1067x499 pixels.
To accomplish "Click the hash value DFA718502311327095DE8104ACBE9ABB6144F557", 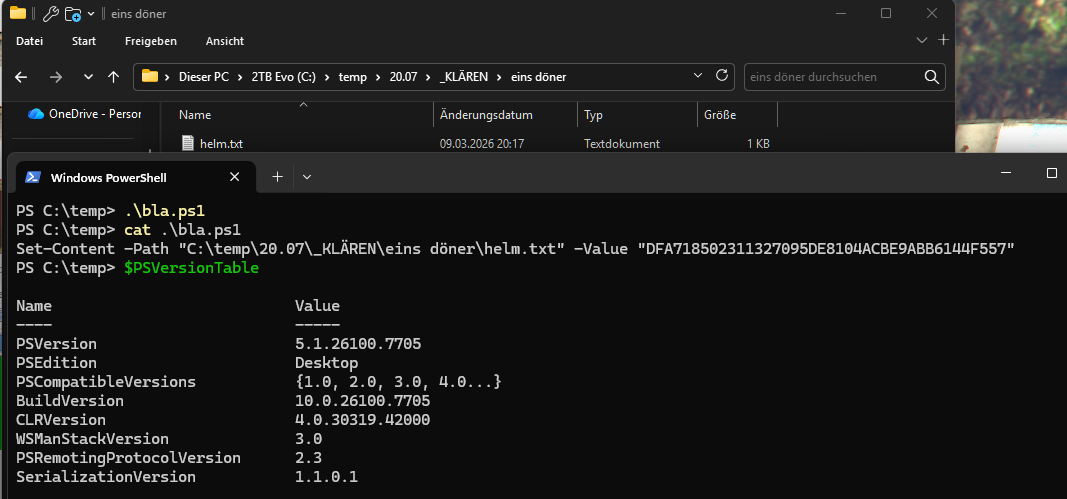I will pyautogui.click(x=825, y=249).
